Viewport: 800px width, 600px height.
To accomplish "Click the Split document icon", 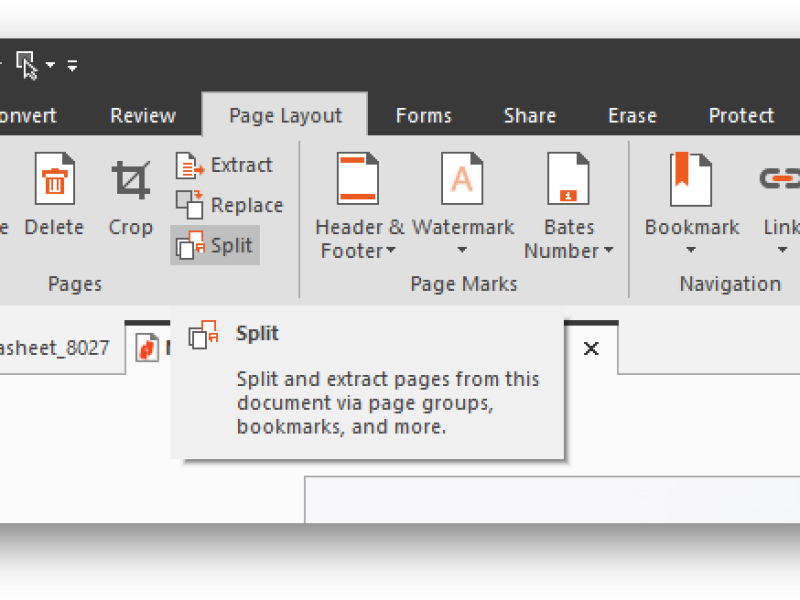I will coord(190,245).
